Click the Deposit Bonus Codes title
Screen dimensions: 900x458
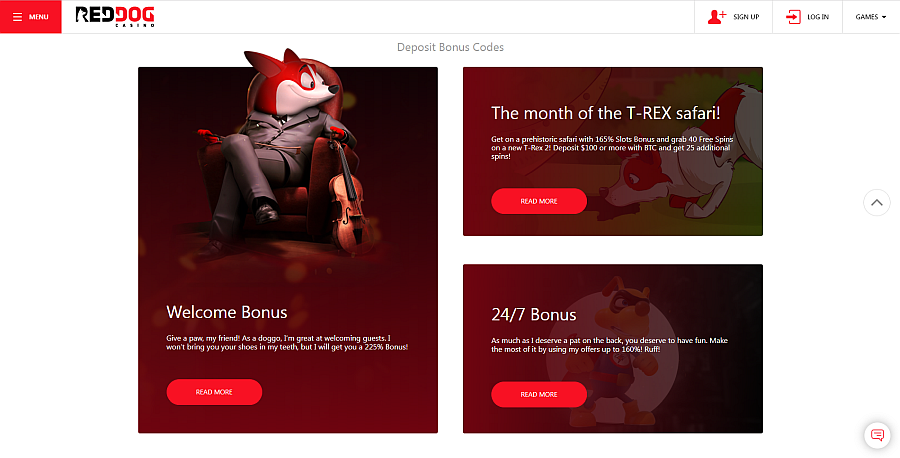(x=451, y=47)
